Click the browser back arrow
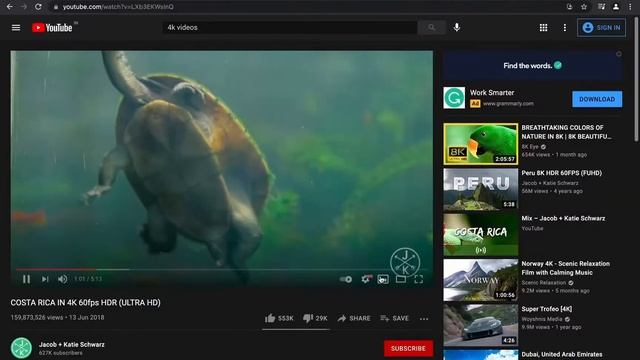The image size is (640, 360). pyautogui.click(x=9, y=7)
